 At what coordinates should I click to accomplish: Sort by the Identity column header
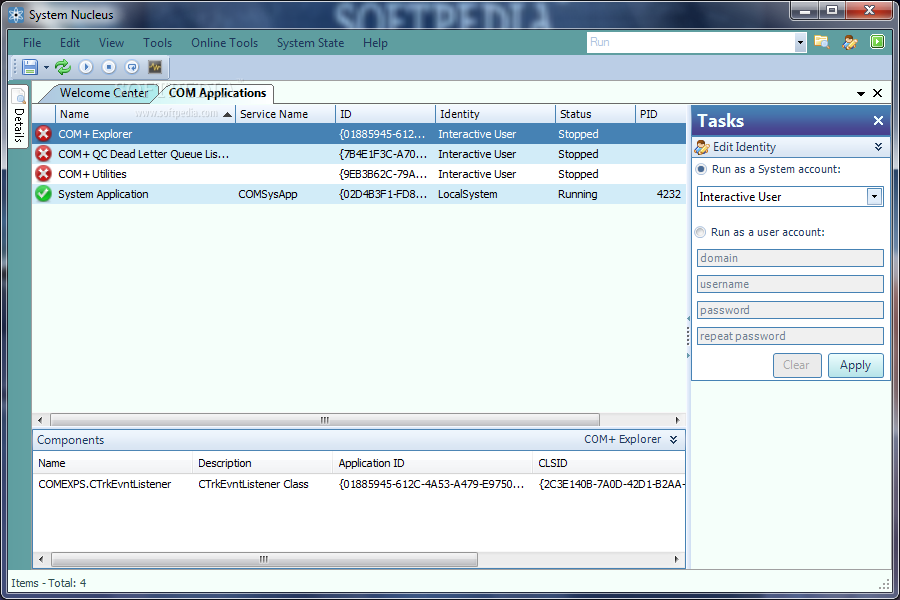pyautogui.click(x=495, y=114)
